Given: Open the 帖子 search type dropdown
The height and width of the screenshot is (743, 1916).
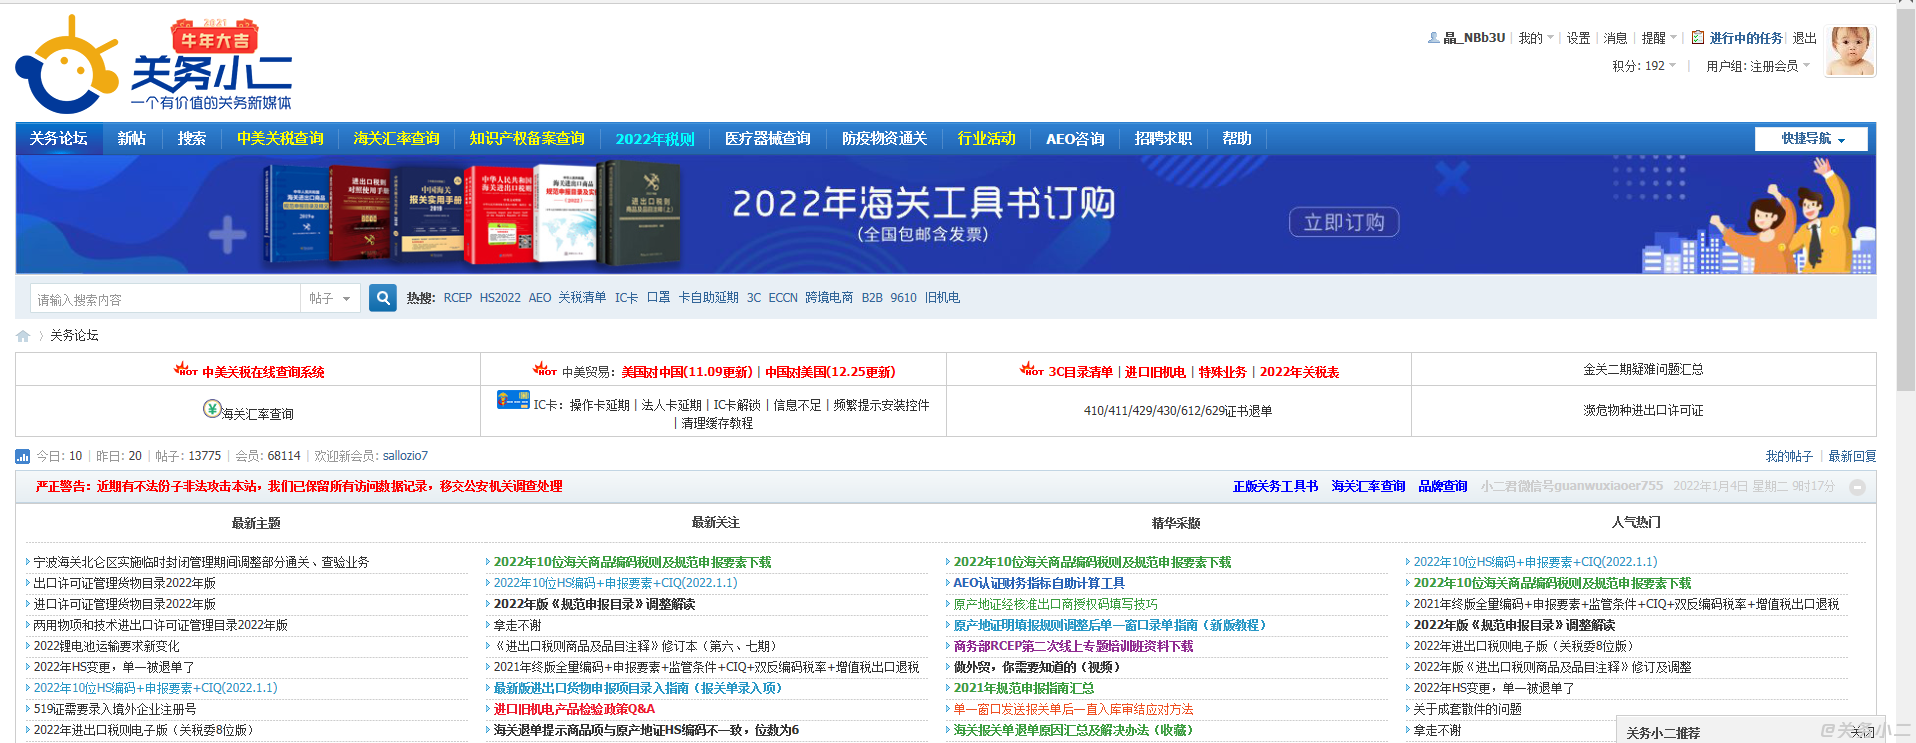Looking at the screenshot, I should (330, 299).
